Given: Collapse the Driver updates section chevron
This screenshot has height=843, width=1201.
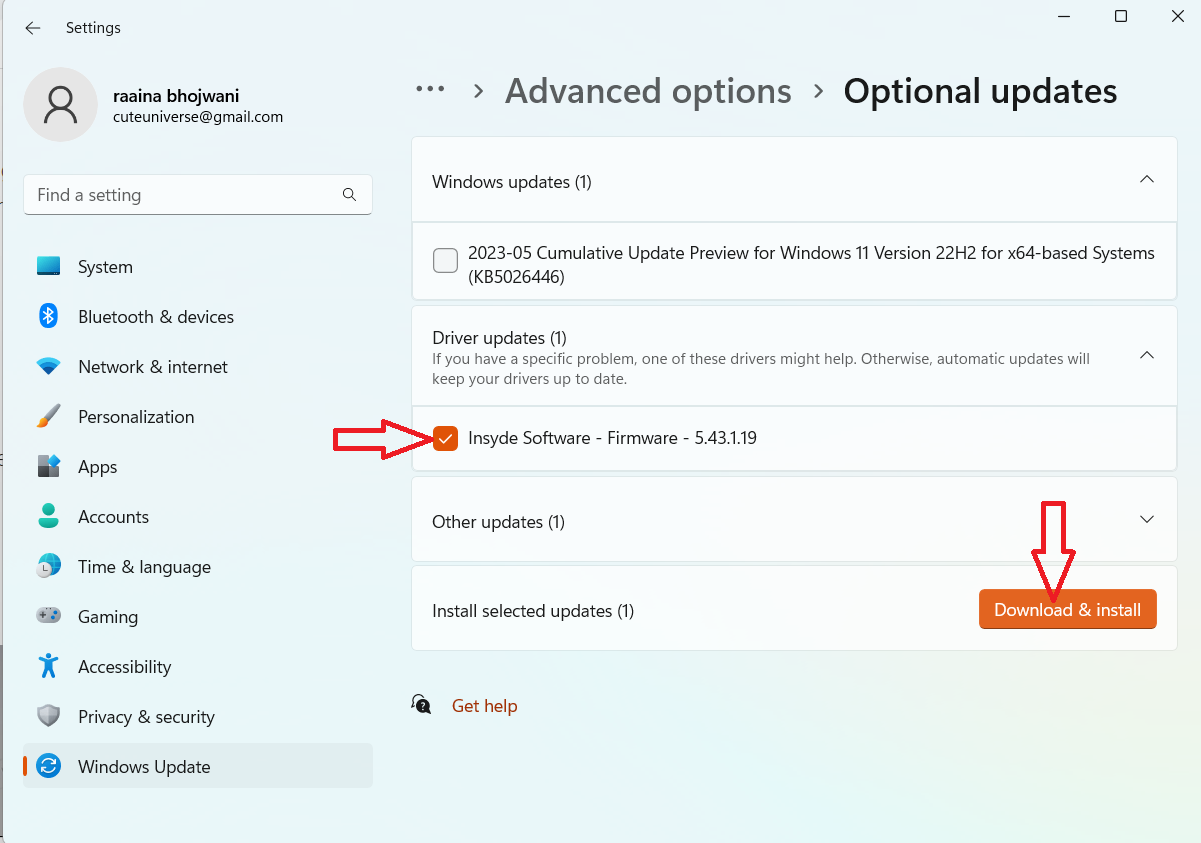Looking at the screenshot, I should click(1147, 355).
